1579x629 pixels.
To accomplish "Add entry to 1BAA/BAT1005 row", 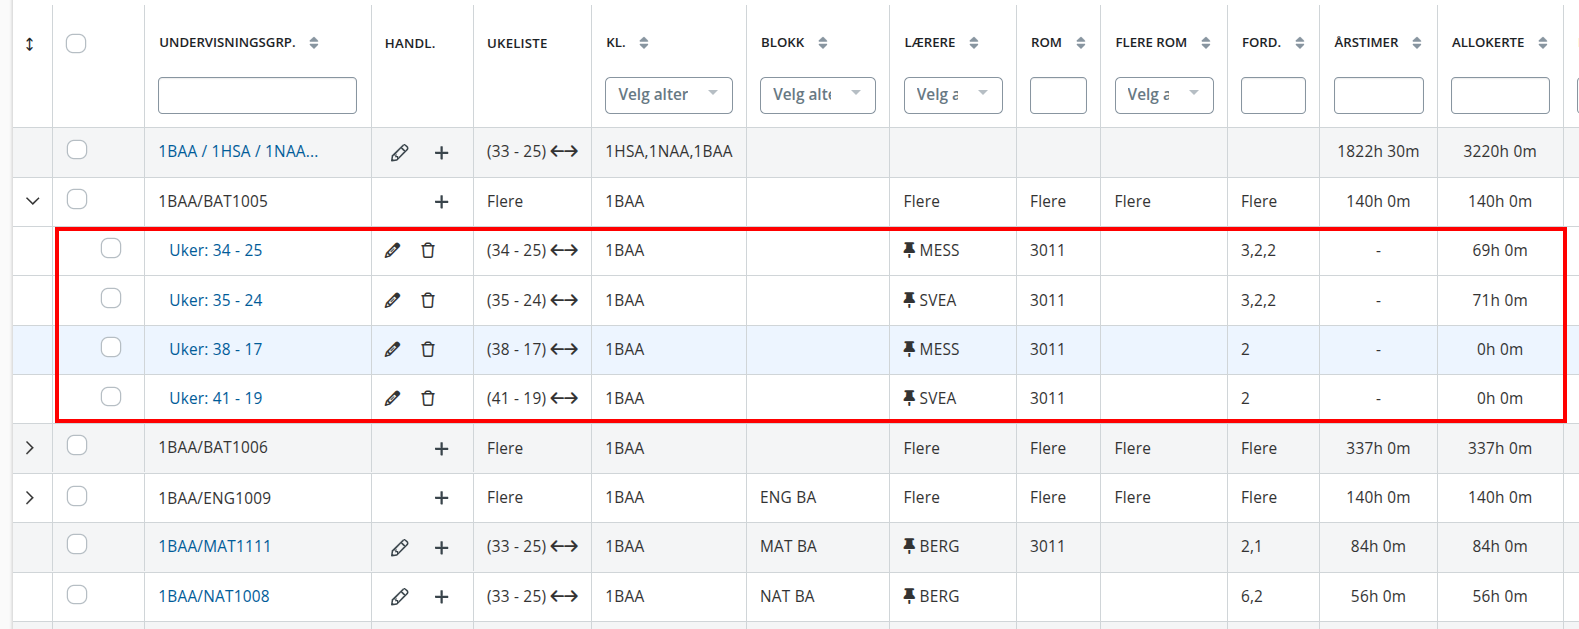I will coord(441,202).
